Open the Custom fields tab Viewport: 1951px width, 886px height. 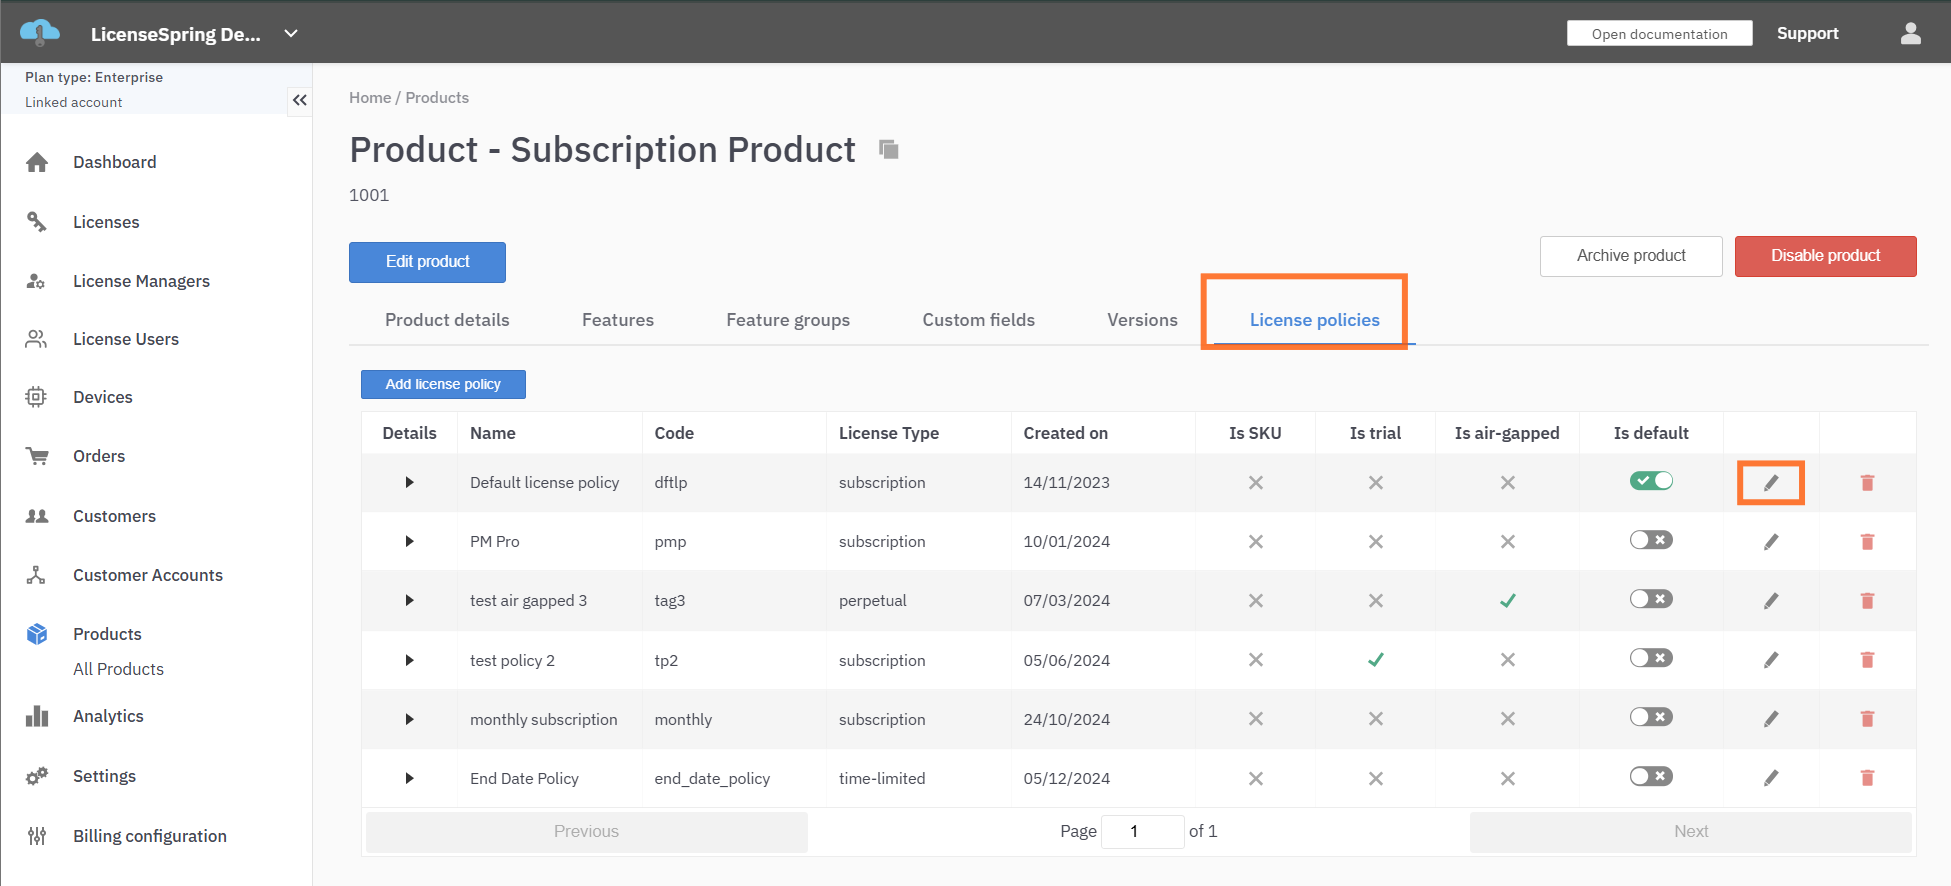(978, 320)
